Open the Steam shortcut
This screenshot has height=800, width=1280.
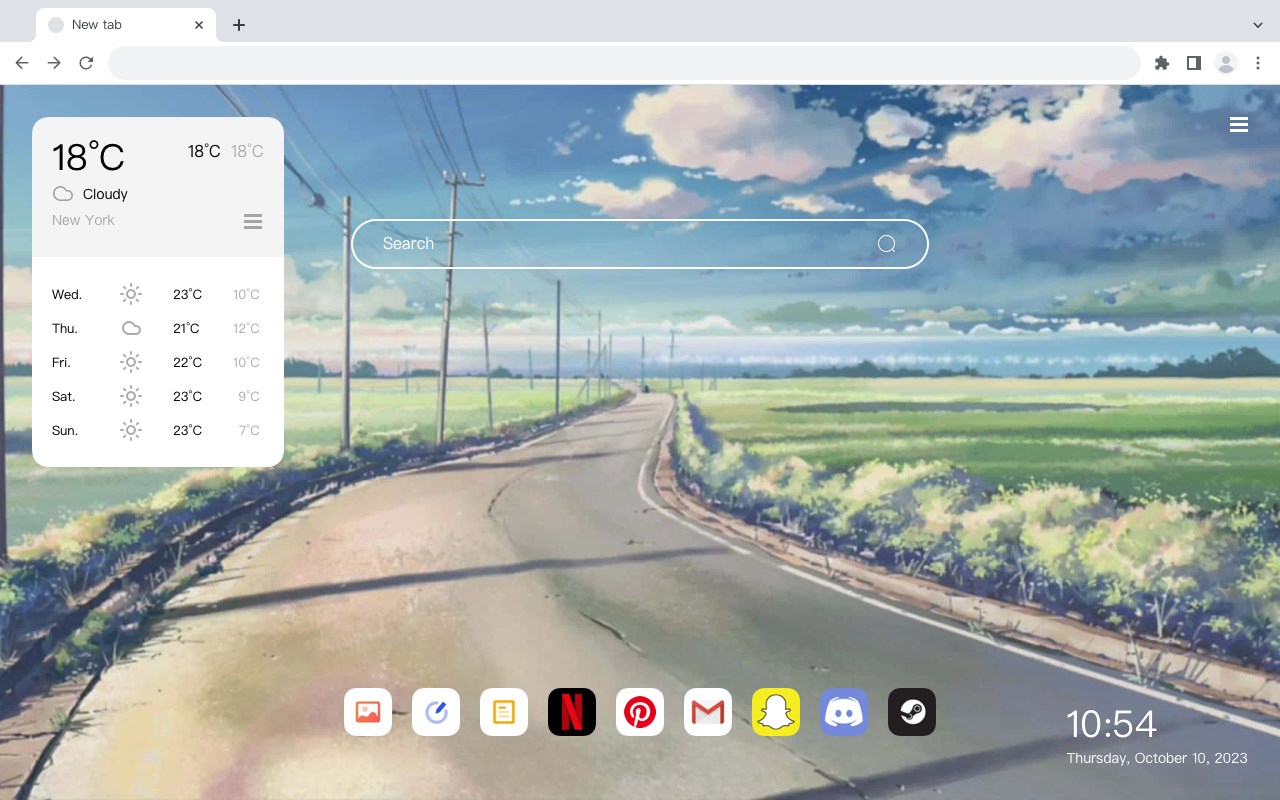(x=912, y=712)
